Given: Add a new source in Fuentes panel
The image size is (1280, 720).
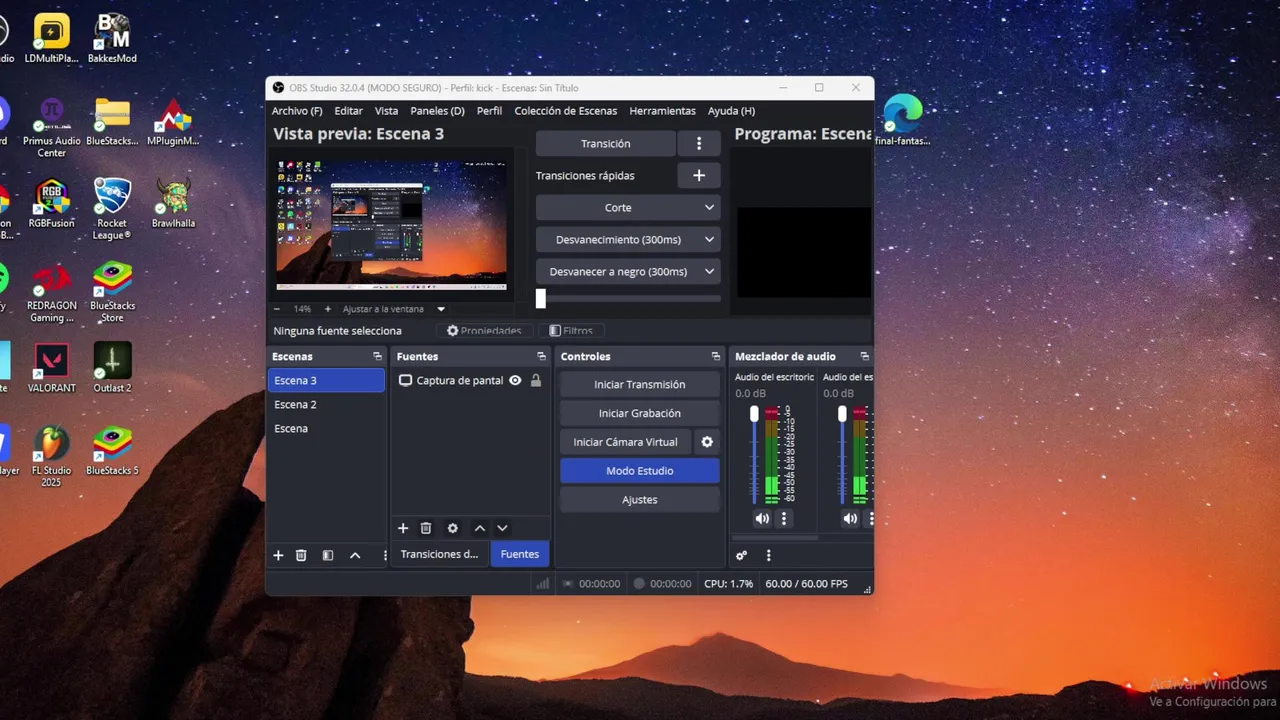Looking at the screenshot, I should tap(403, 528).
